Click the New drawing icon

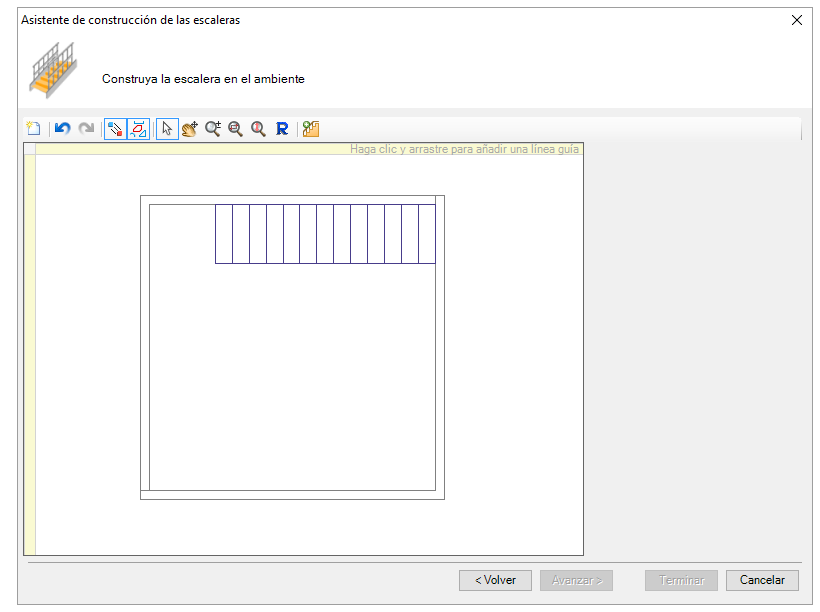tap(33, 129)
